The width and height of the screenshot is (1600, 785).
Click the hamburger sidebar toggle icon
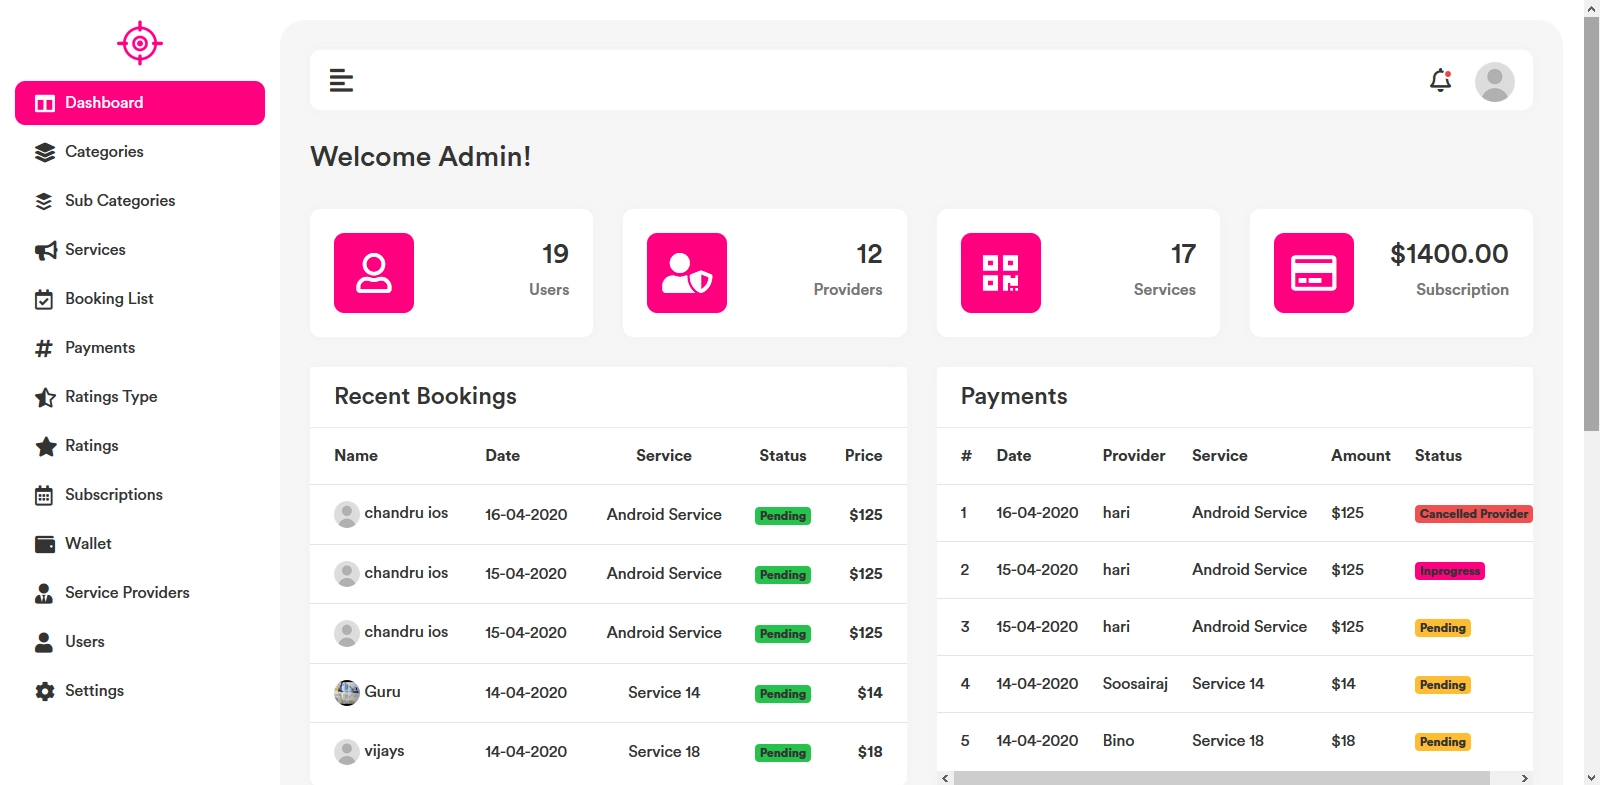pyautogui.click(x=341, y=80)
